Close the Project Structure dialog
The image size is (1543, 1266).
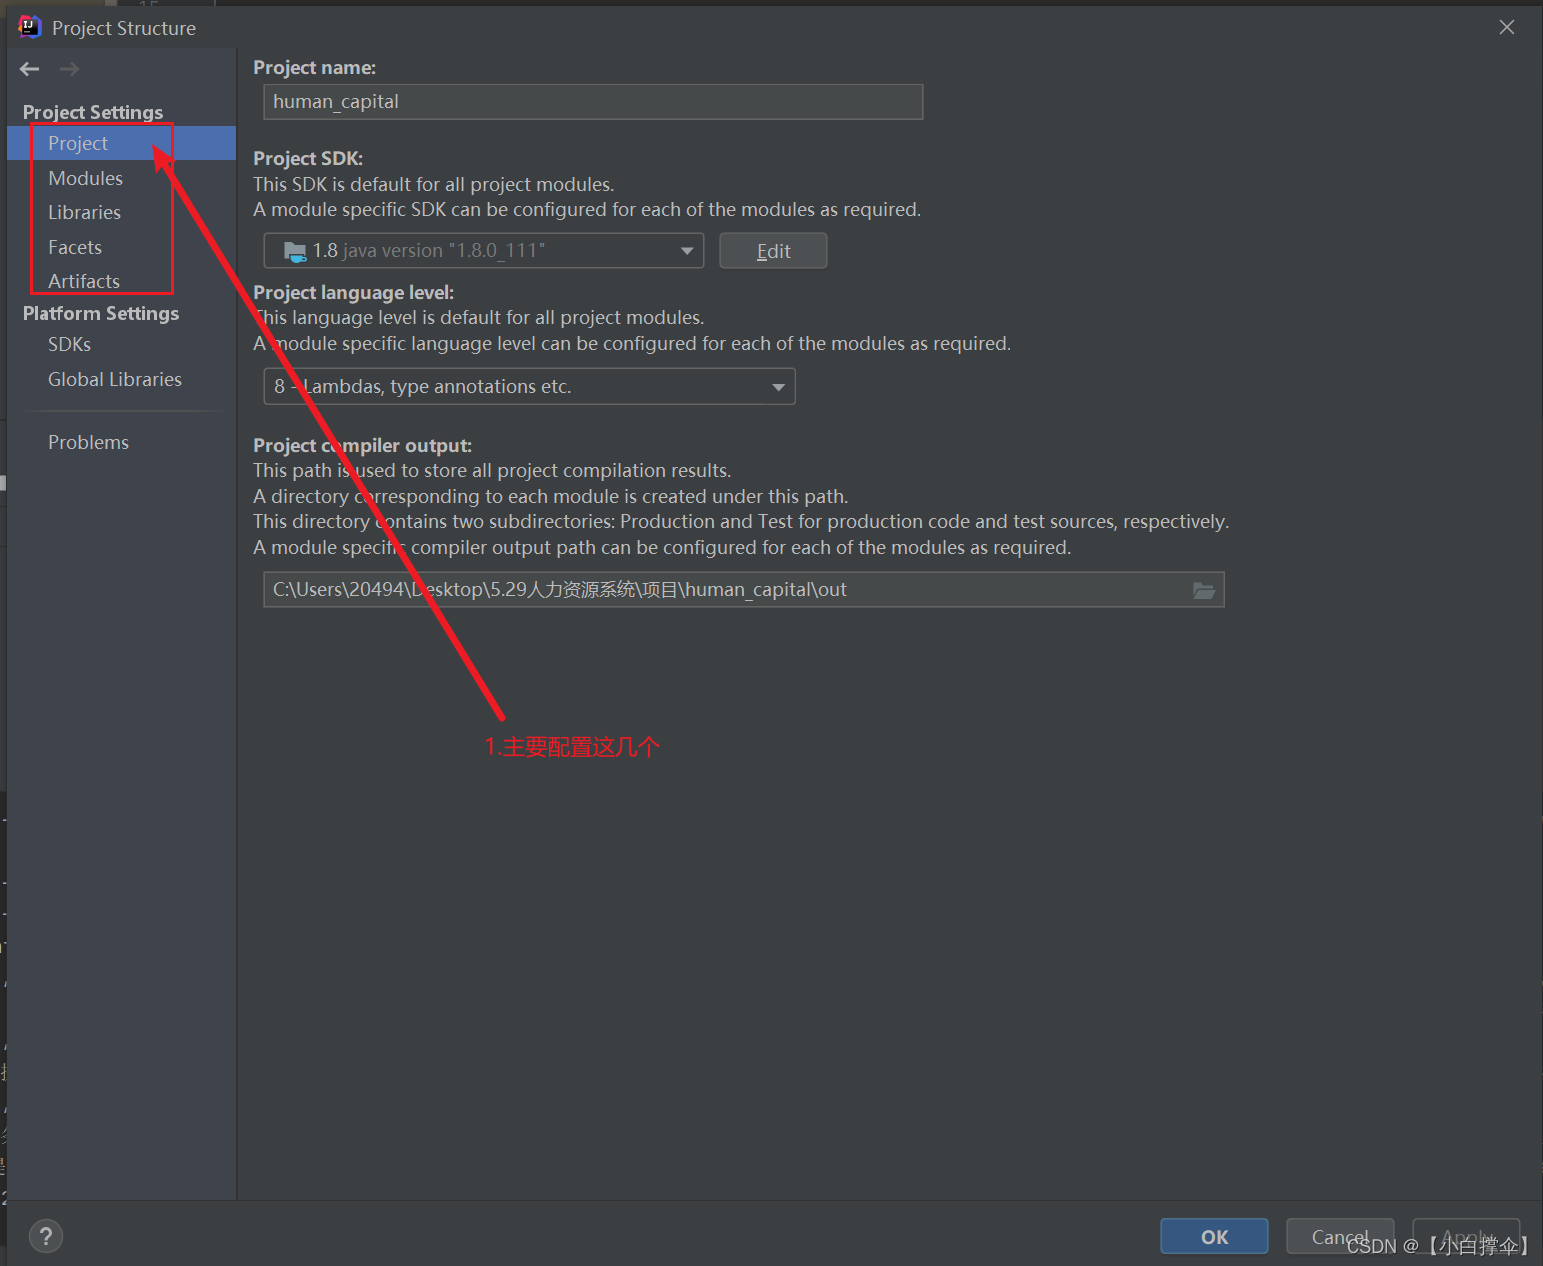1507,27
